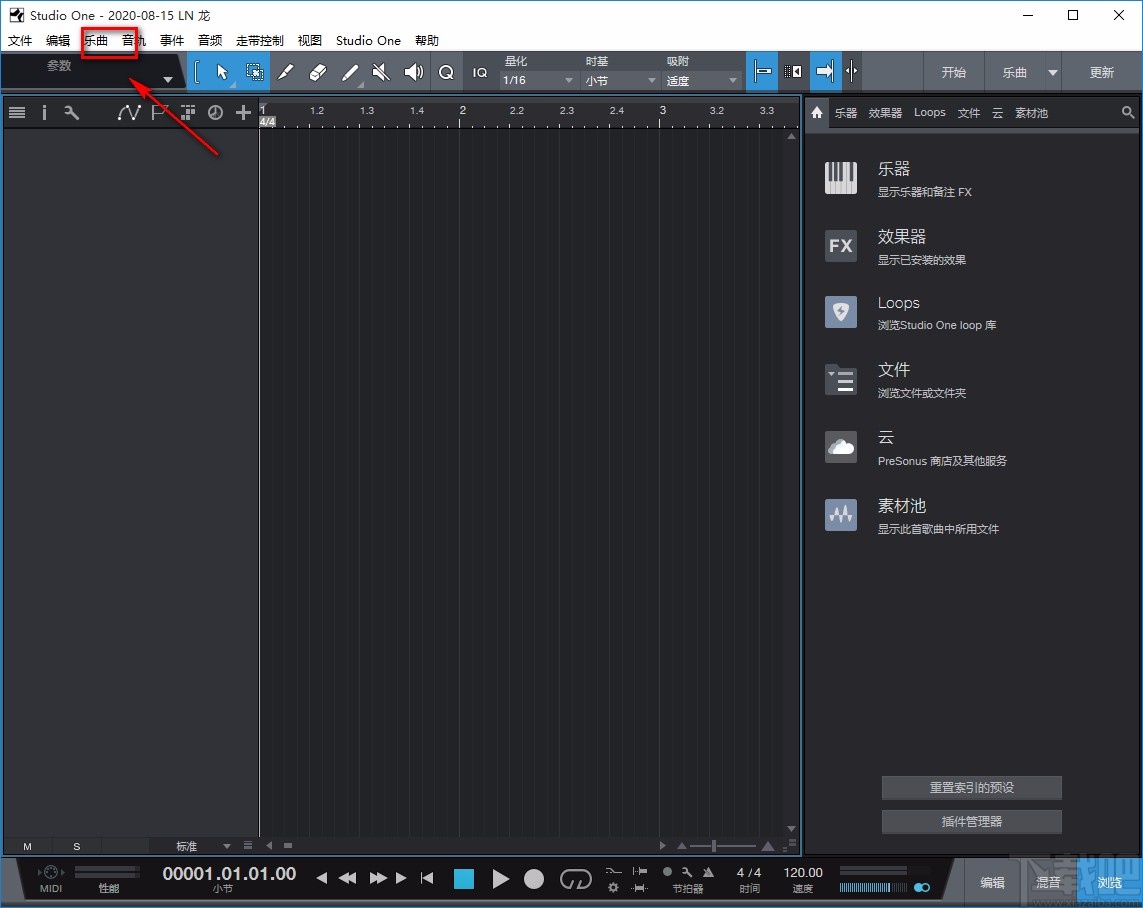Select the Split (knife) tool
This screenshot has width=1143, height=908.
click(286, 71)
